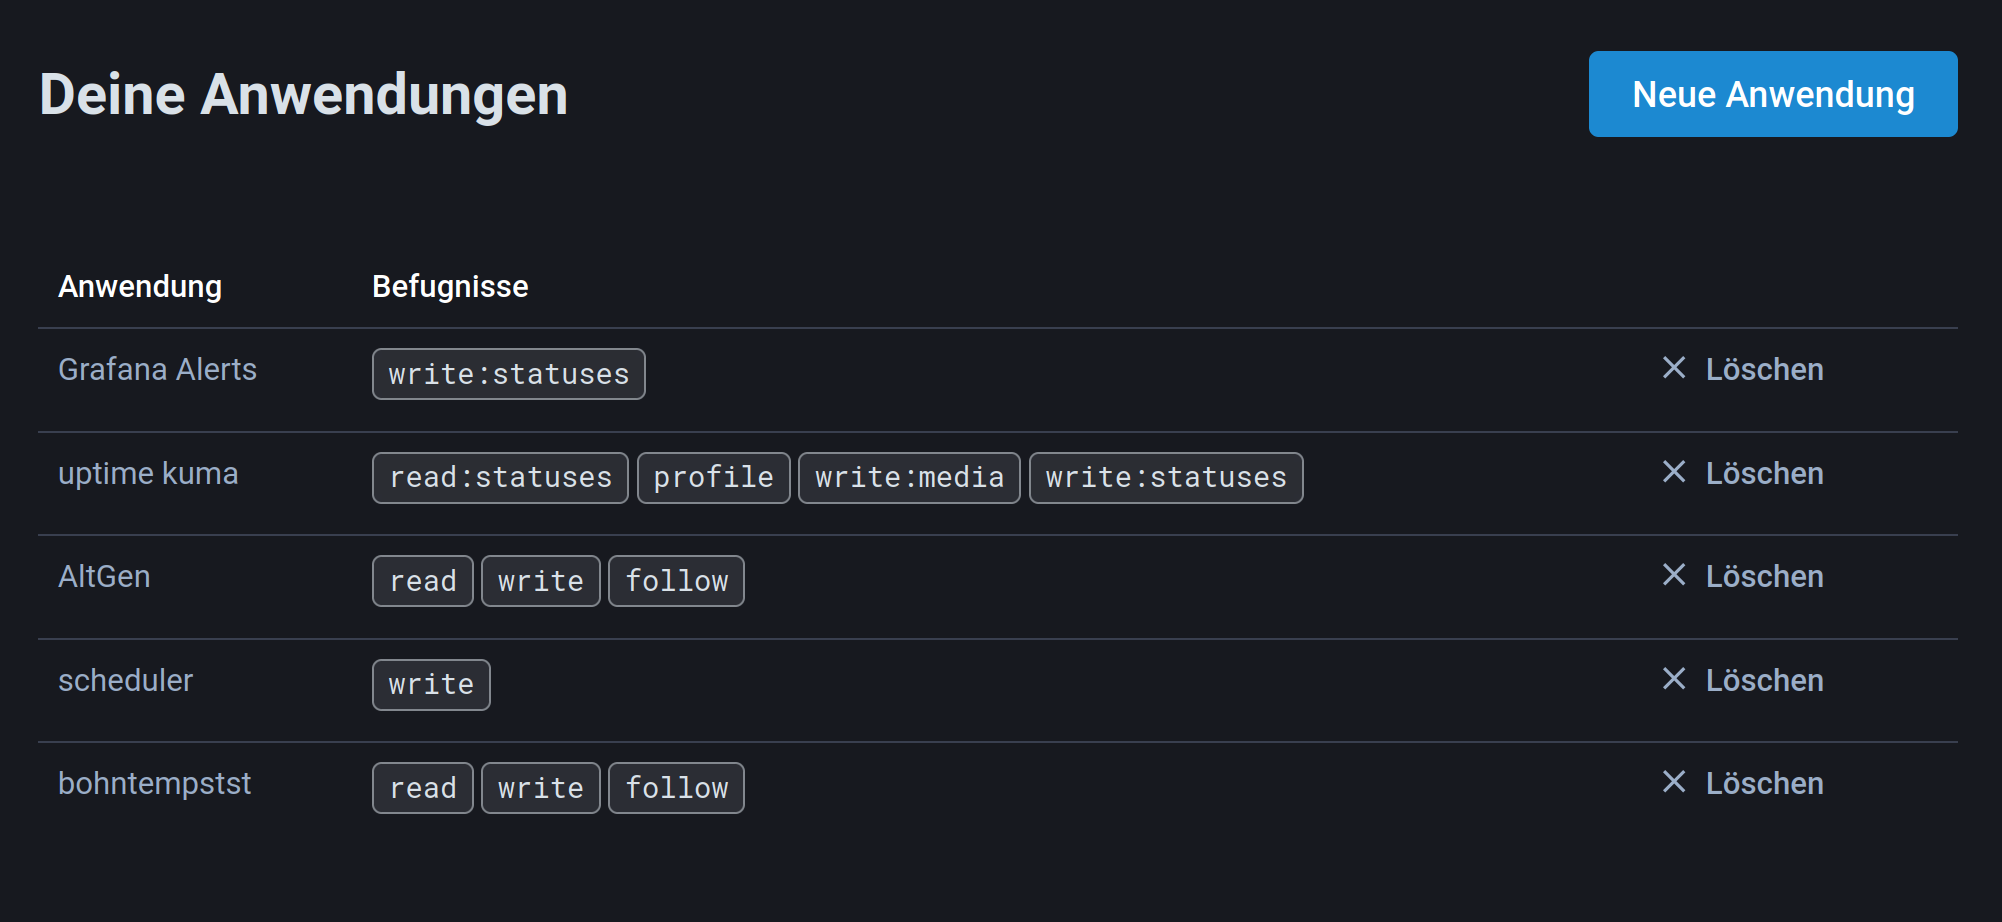This screenshot has width=2002, height=922.
Task: Click the X icon for bohntempstst
Action: pos(1674,782)
